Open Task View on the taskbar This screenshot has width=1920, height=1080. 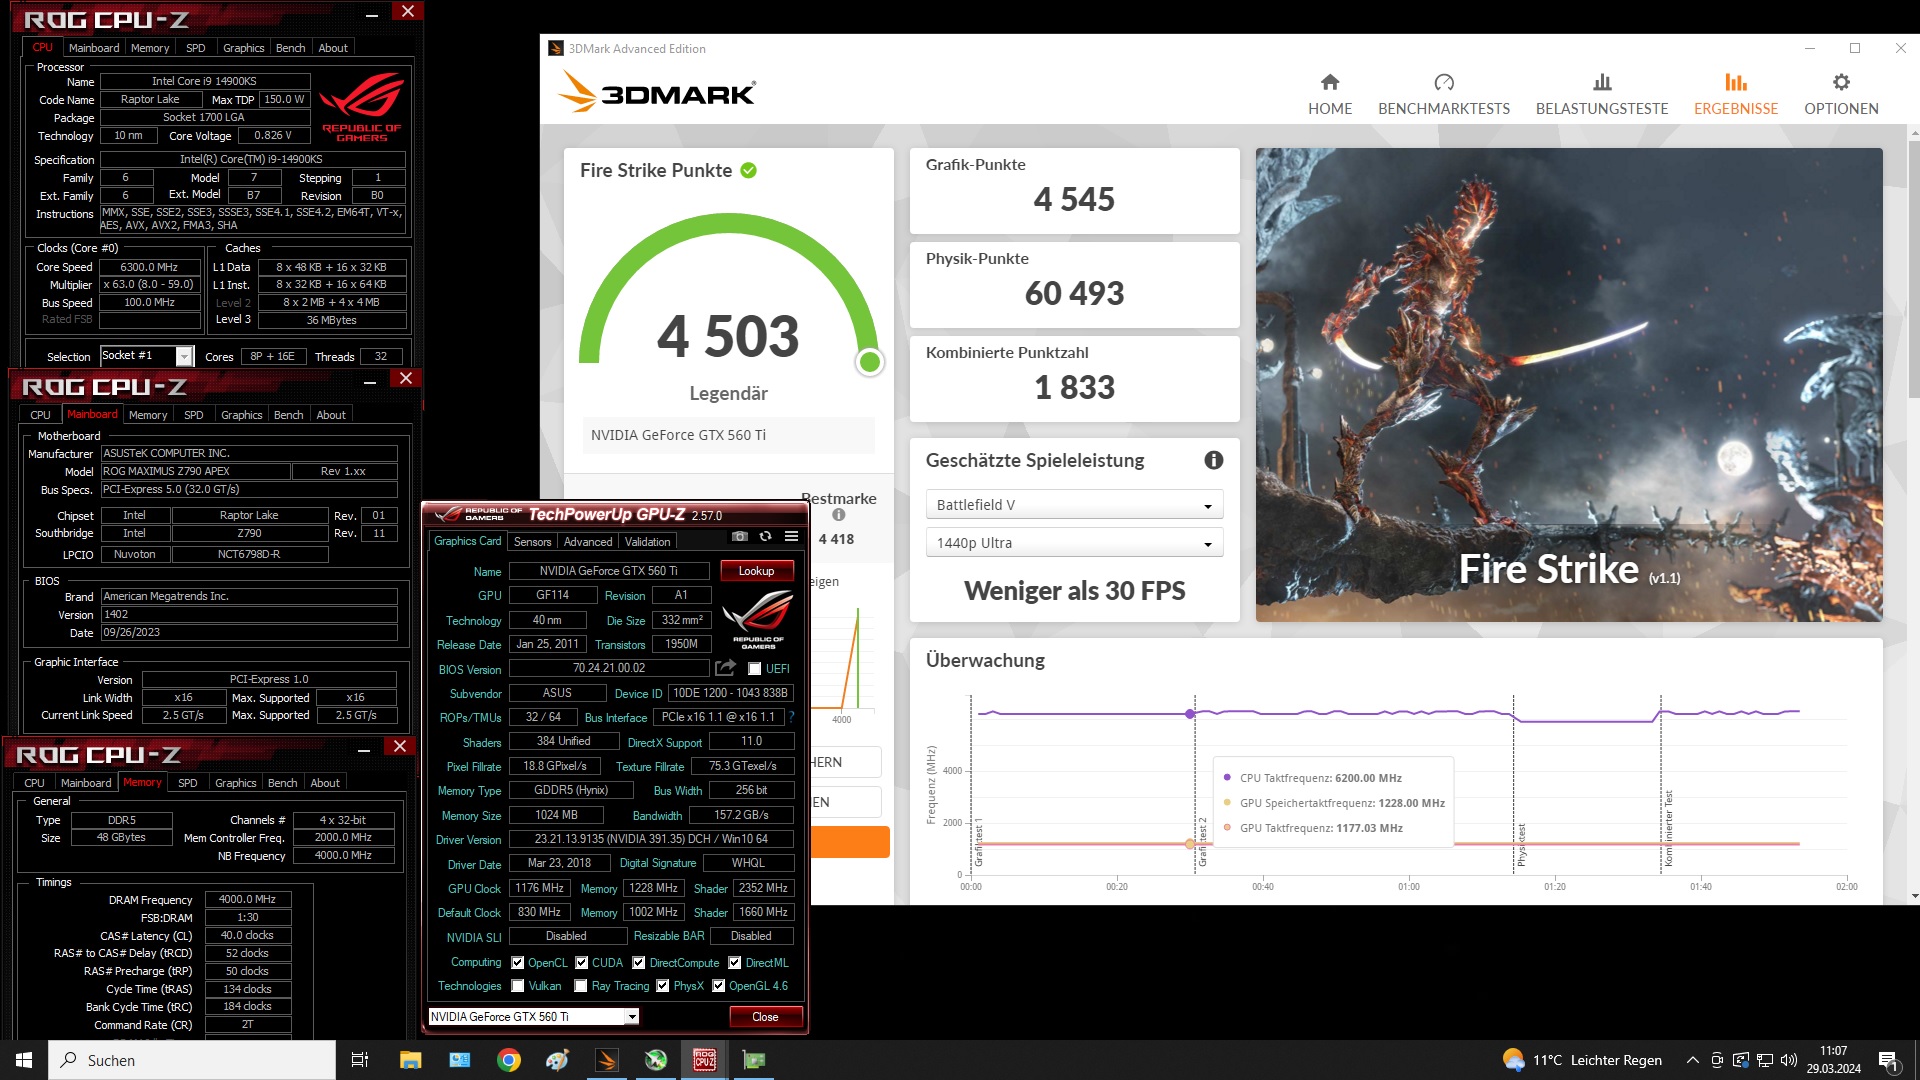click(360, 1060)
